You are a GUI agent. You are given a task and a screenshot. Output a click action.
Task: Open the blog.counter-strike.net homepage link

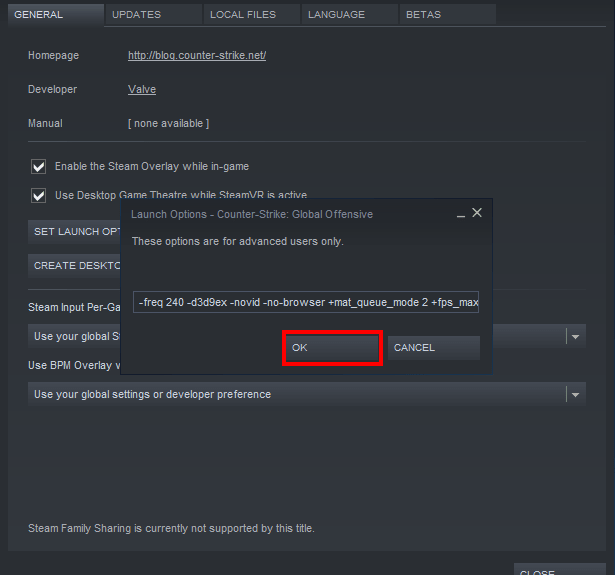coord(197,55)
